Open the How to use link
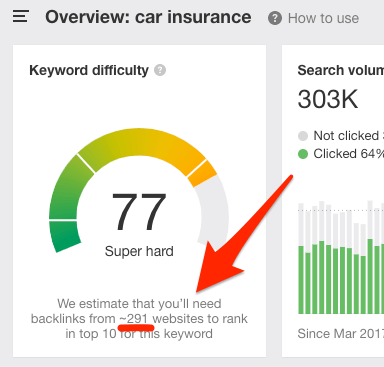Image resolution: width=384 pixels, height=367 pixels. click(323, 18)
